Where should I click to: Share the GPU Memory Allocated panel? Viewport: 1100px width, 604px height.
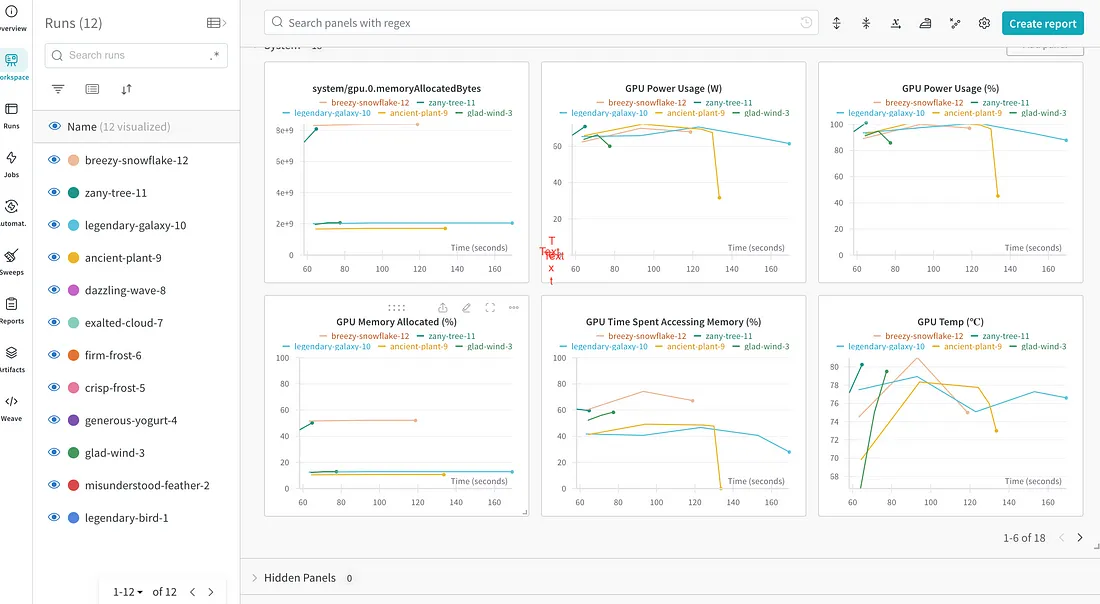(x=443, y=308)
